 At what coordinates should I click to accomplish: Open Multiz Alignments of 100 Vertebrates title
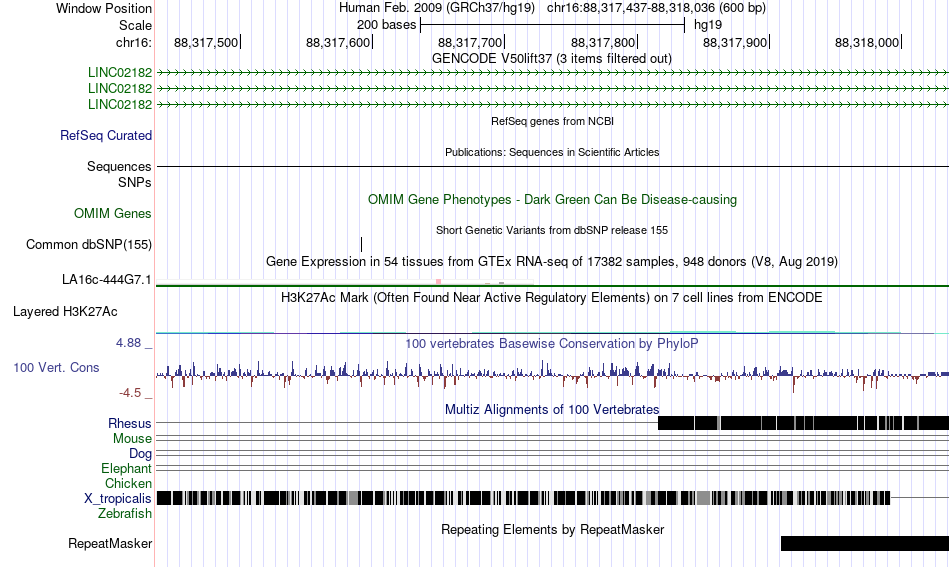(552, 410)
